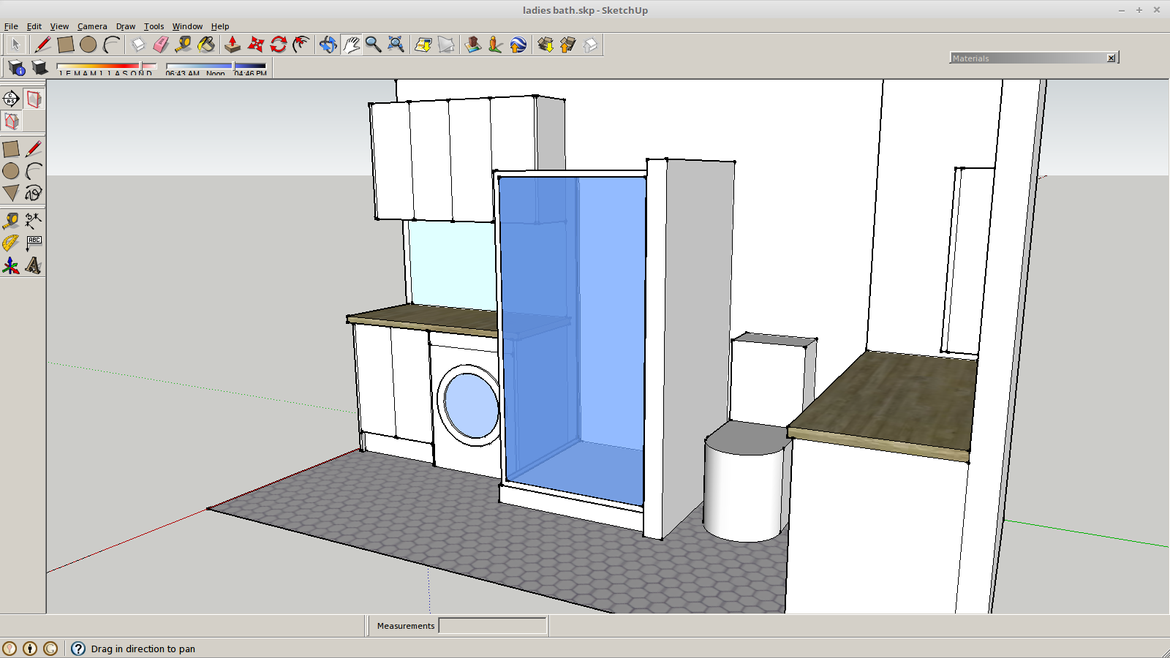Select the Protractor tool
The width and height of the screenshot is (1170, 658).
(11, 243)
